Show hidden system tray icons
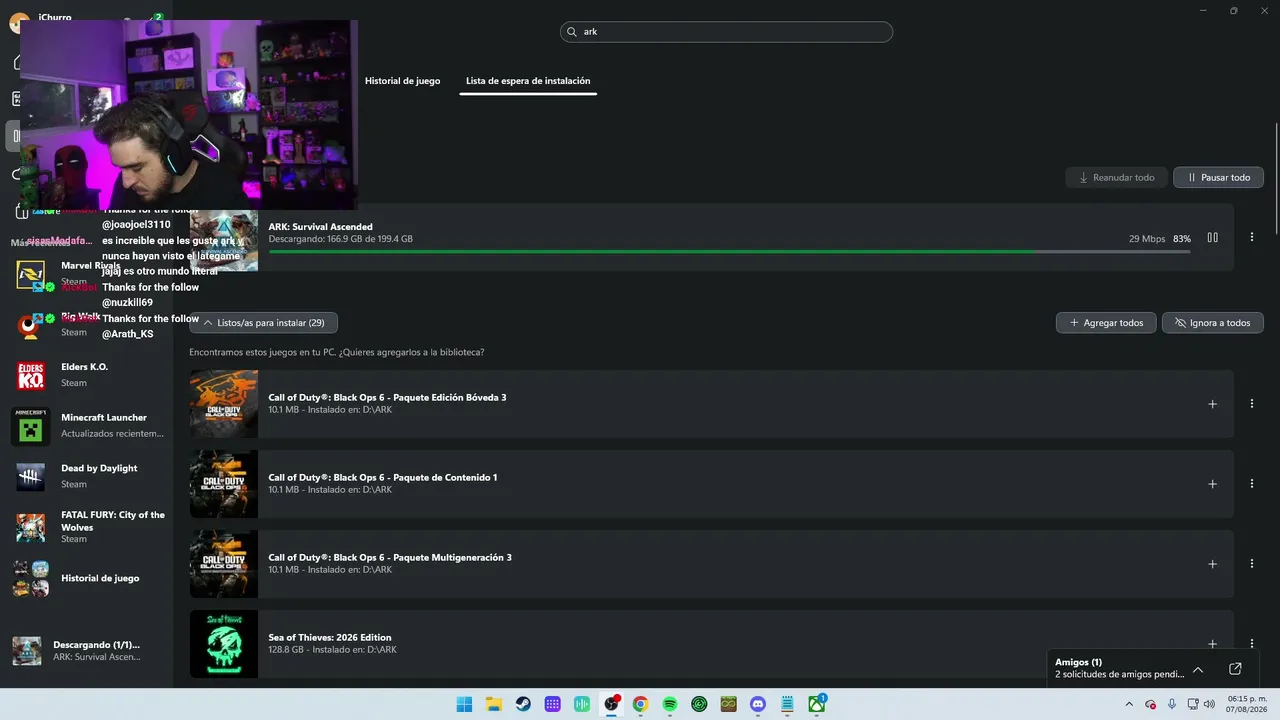The width and height of the screenshot is (1280, 720). (1129, 704)
